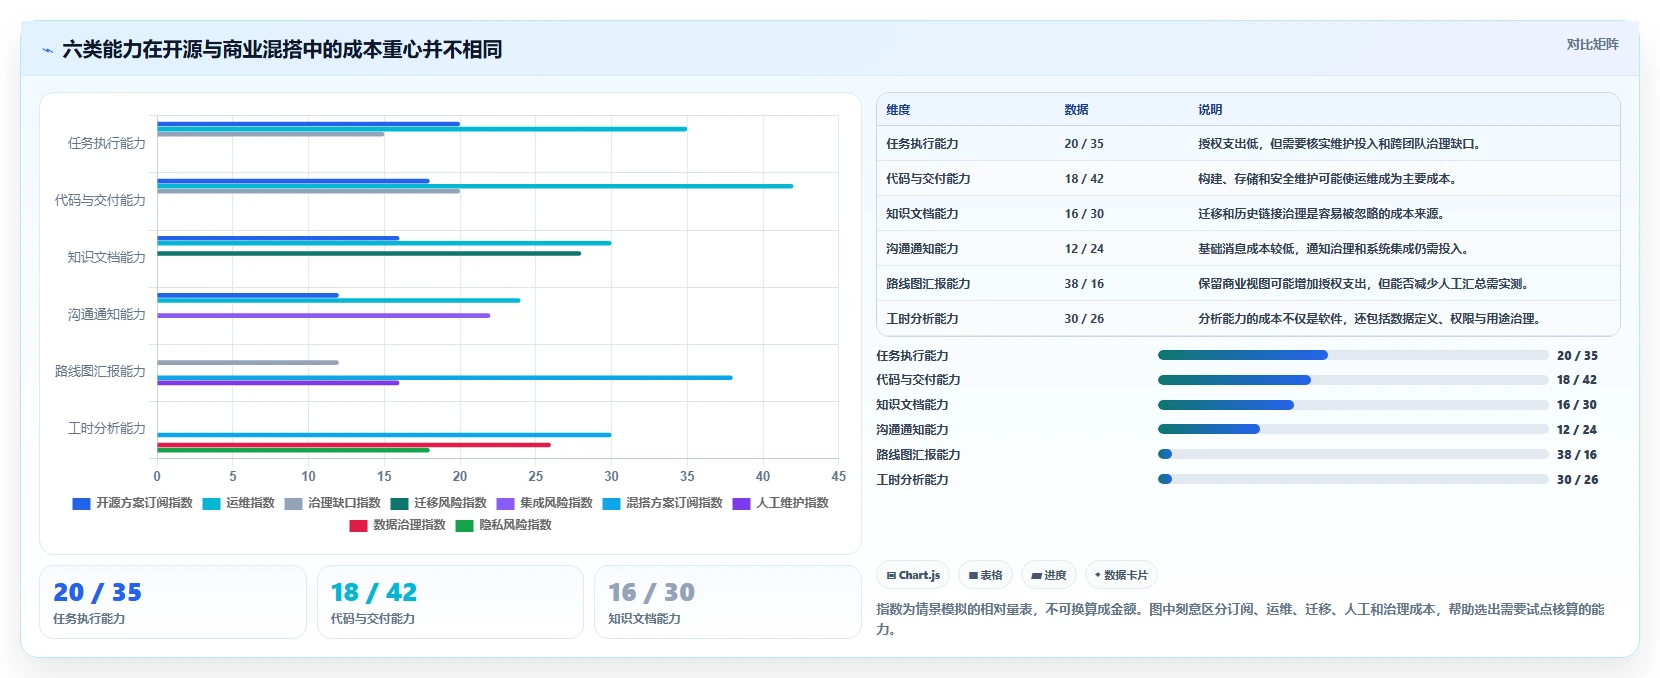Viewport: 1660px width, 678px height.
Task: Click the note starting with 授权支出低
Action: coord(1339,144)
